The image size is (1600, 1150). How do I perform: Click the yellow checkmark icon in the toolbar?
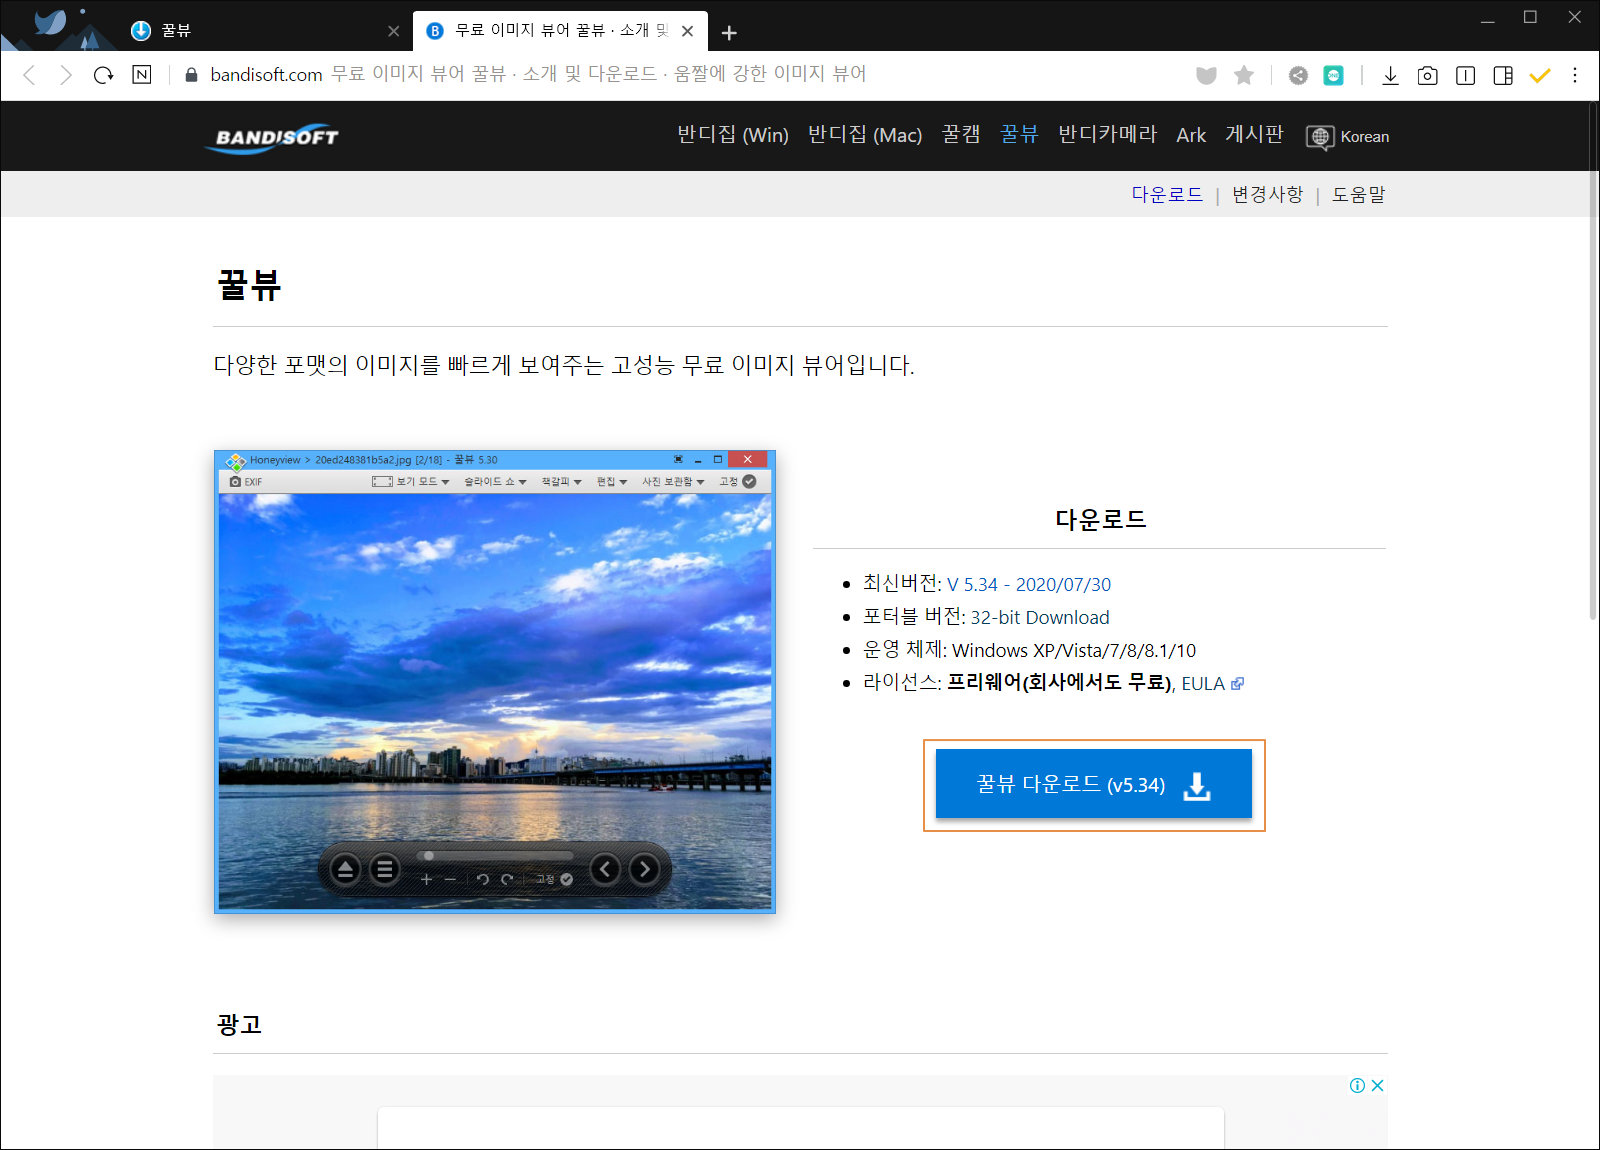[1540, 75]
